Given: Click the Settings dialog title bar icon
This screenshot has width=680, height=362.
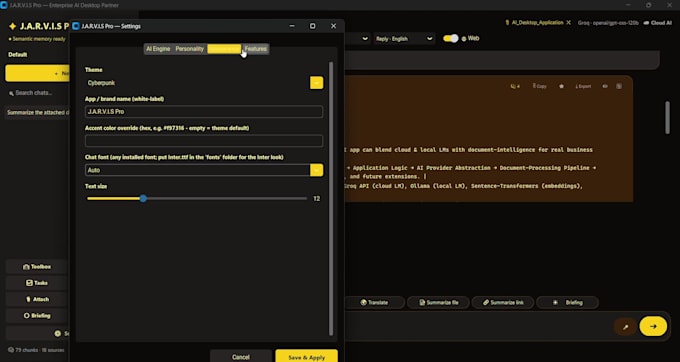Looking at the screenshot, I should tap(76, 26).
